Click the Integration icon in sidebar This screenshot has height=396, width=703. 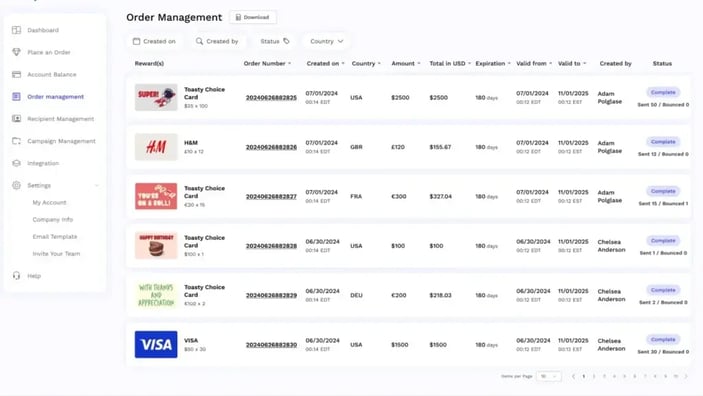click(17, 163)
